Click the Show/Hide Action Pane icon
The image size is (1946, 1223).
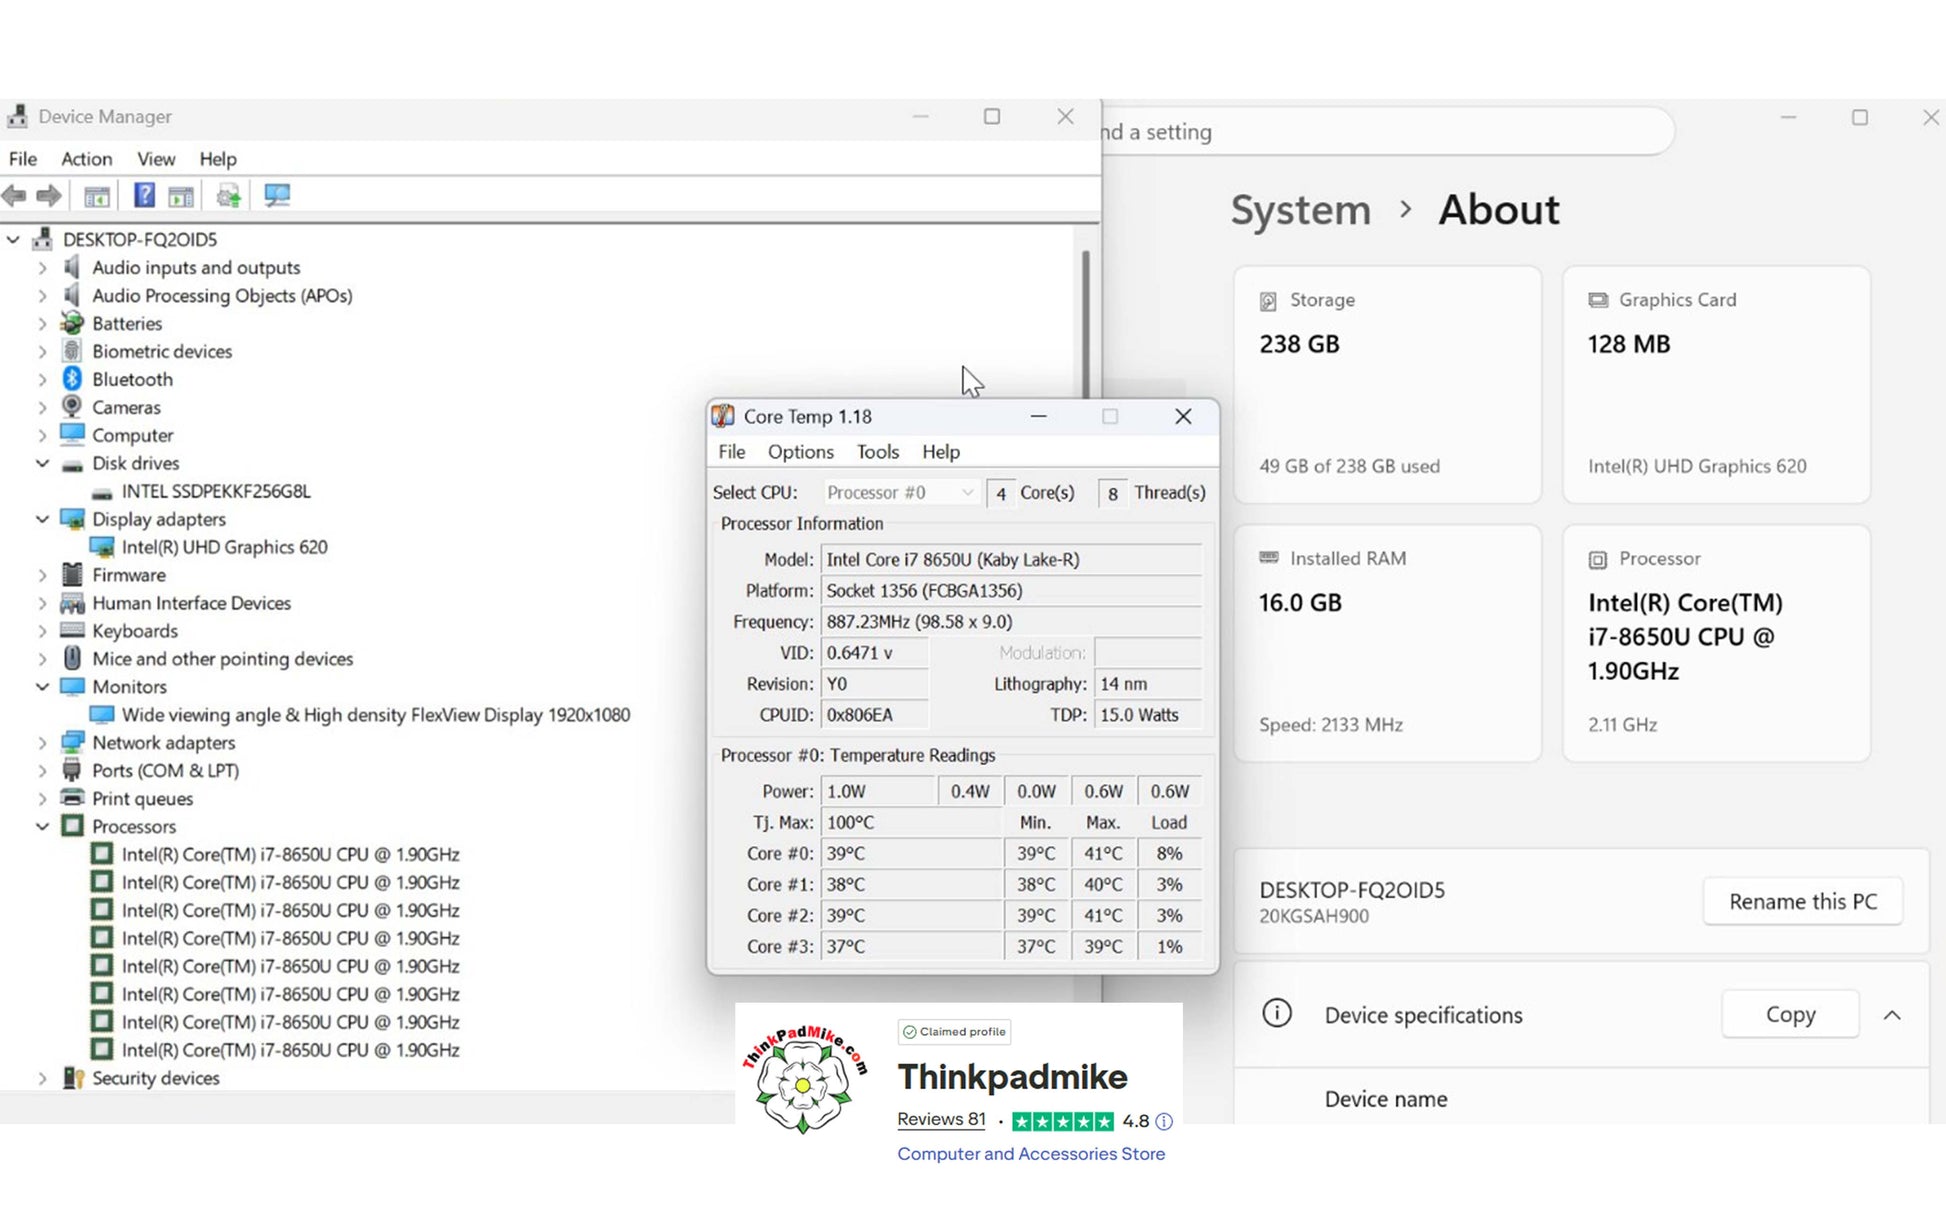coord(181,195)
